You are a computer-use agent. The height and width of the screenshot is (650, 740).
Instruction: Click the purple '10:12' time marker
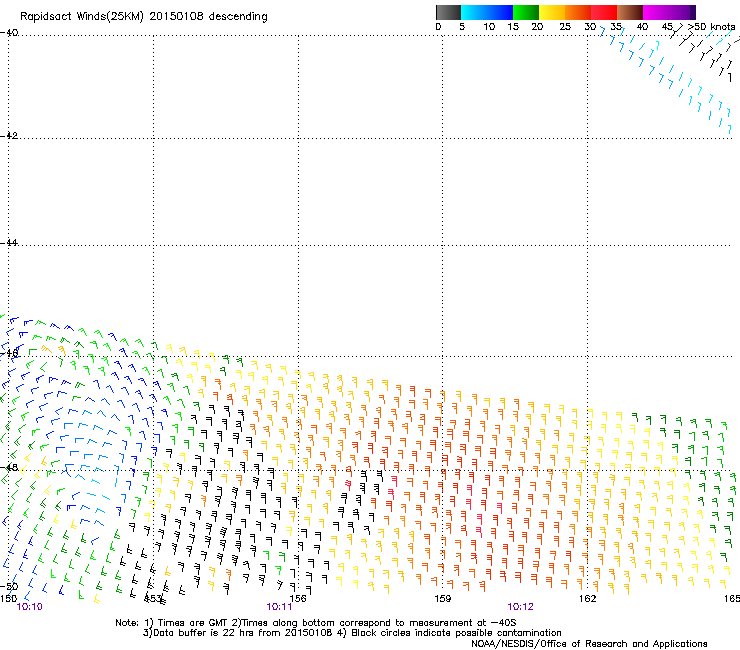(x=521, y=607)
